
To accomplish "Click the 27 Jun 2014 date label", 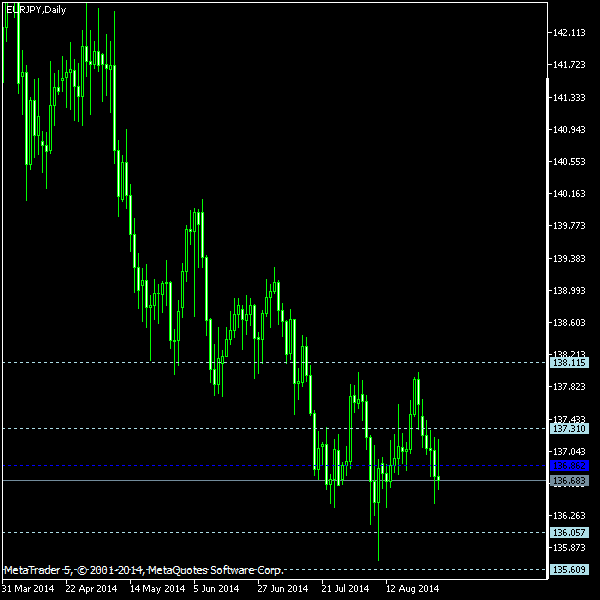I will 282,589.
